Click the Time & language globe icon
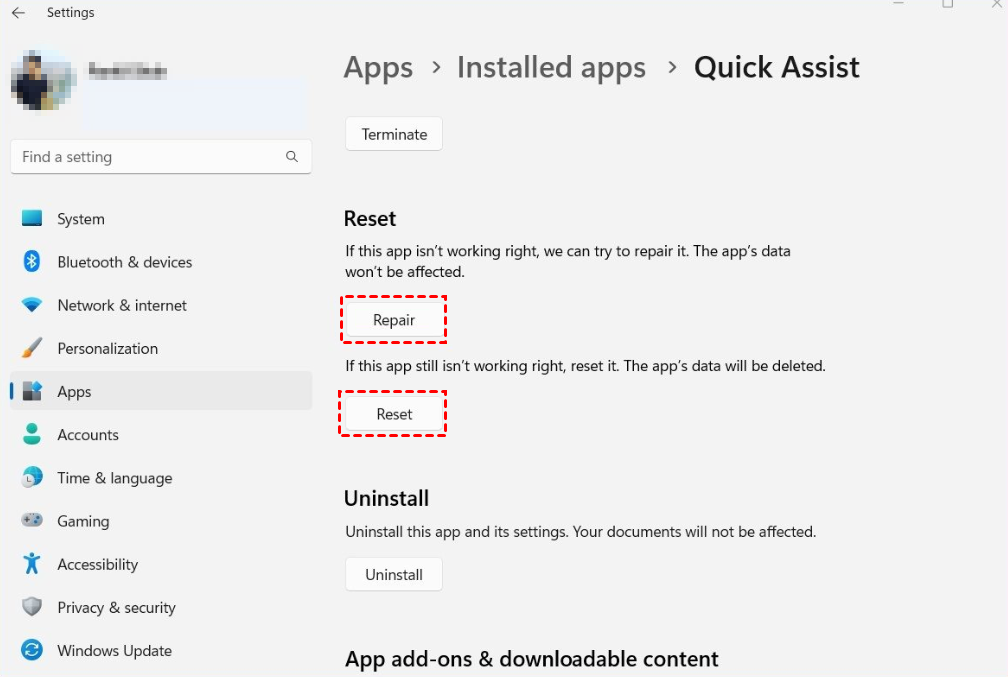Viewport: 1008px width, 677px height. (x=32, y=478)
